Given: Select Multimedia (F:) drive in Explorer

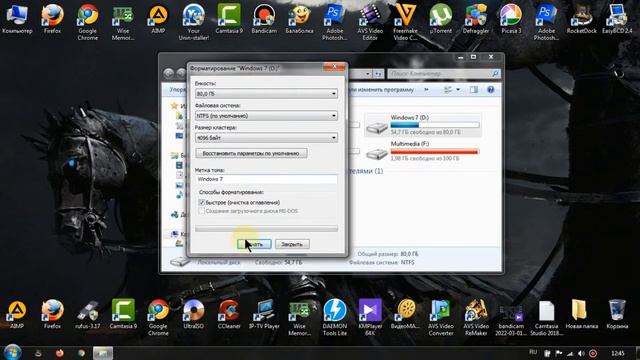Looking at the screenshot, I should coord(422,151).
